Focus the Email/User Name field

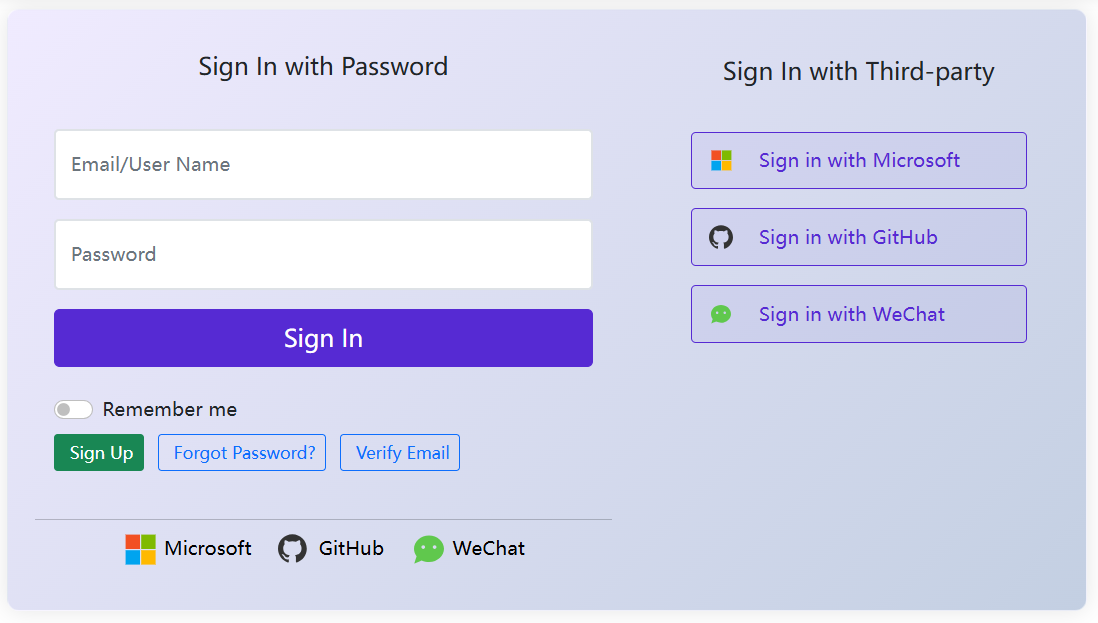click(x=323, y=165)
